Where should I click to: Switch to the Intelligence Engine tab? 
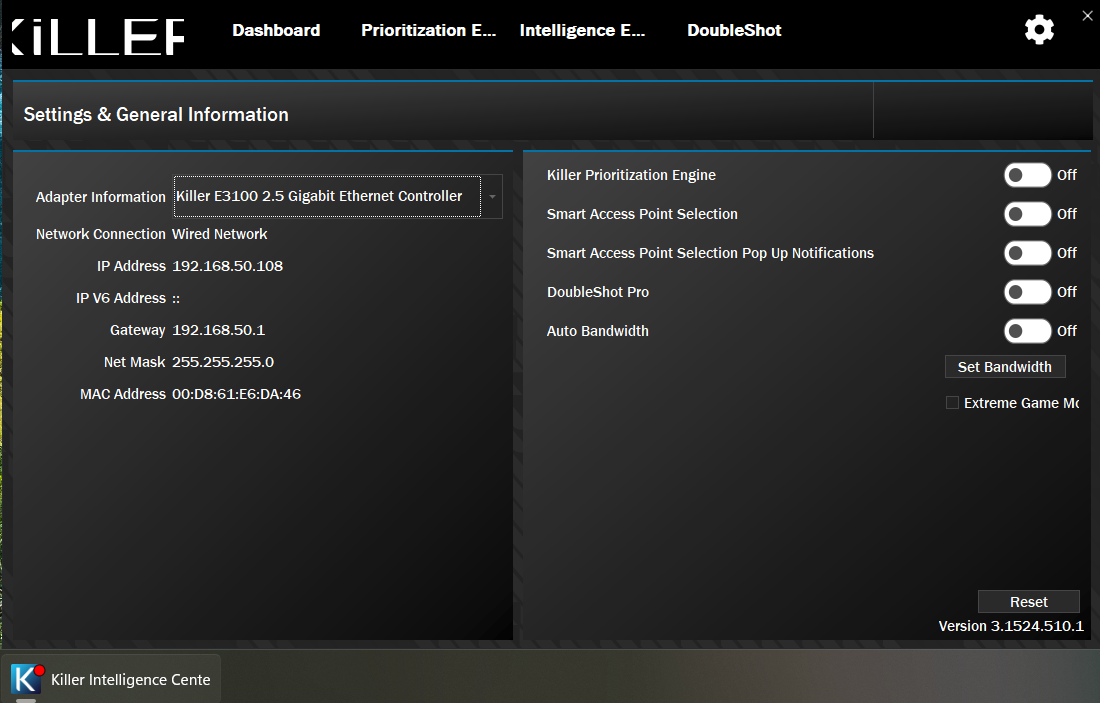[x=582, y=30]
